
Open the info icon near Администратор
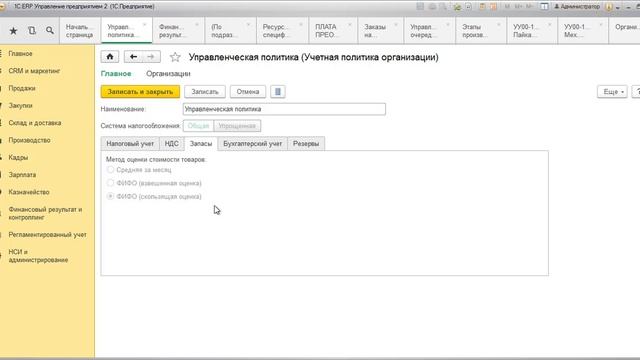(609, 7)
